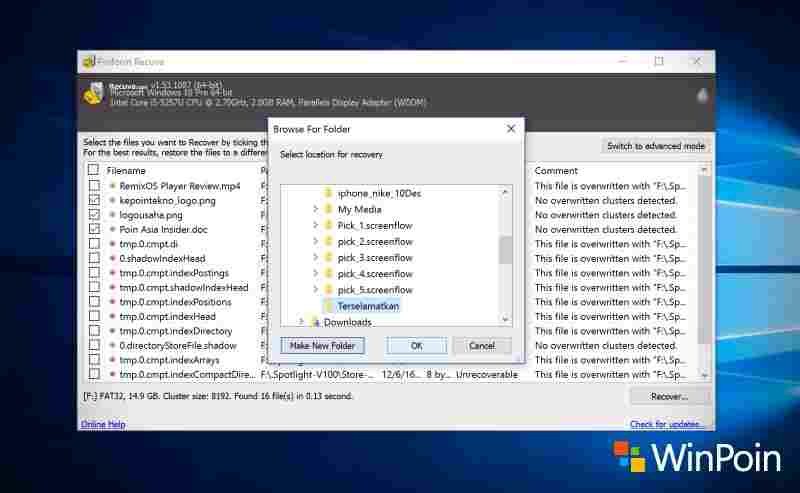This screenshot has height=493, width=800.
Task: Click the Recover... button
Action: [x=669, y=396]
